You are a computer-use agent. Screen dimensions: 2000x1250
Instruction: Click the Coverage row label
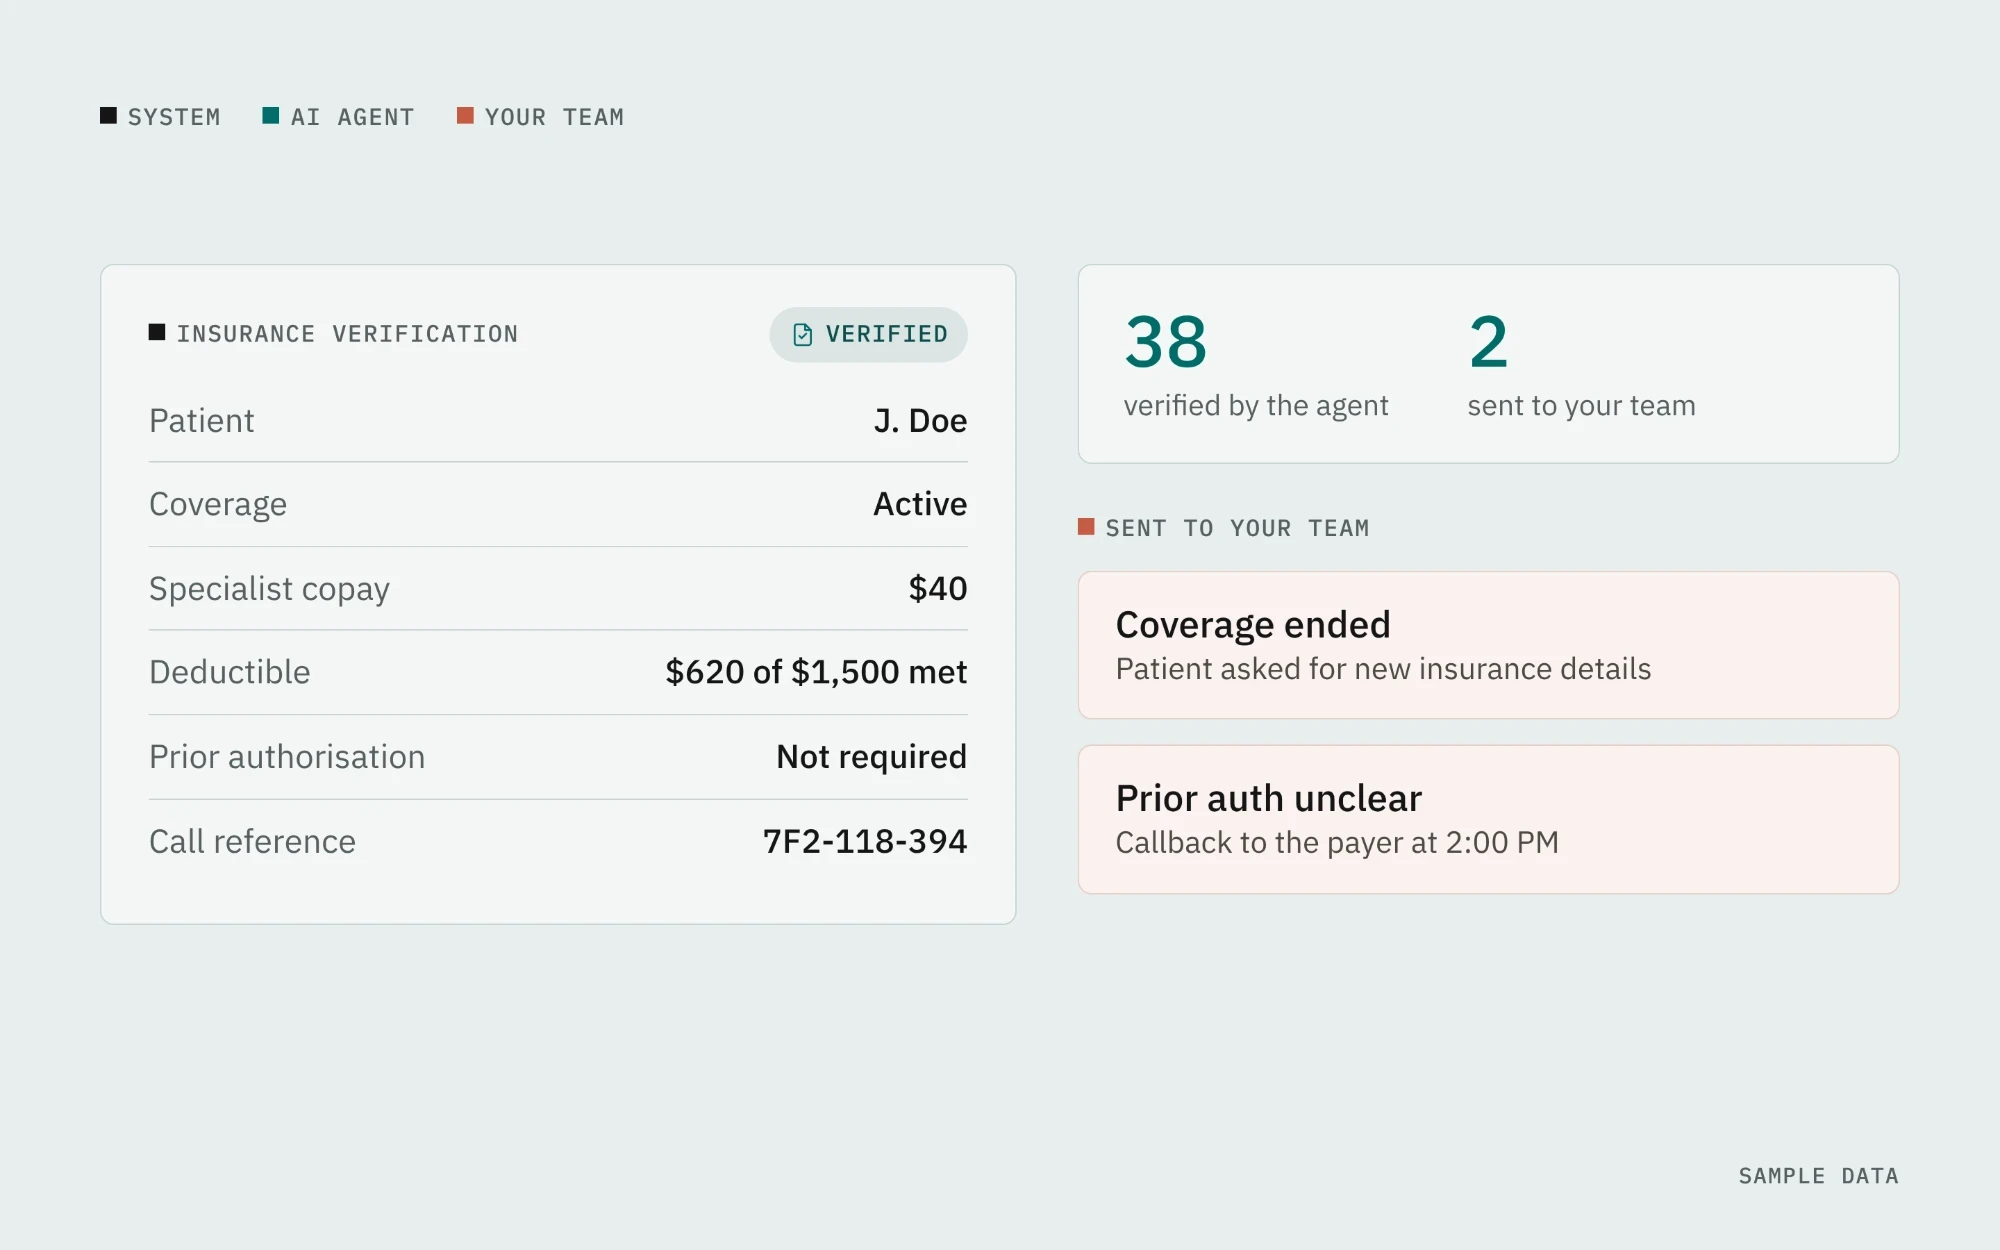click(218, 505)
